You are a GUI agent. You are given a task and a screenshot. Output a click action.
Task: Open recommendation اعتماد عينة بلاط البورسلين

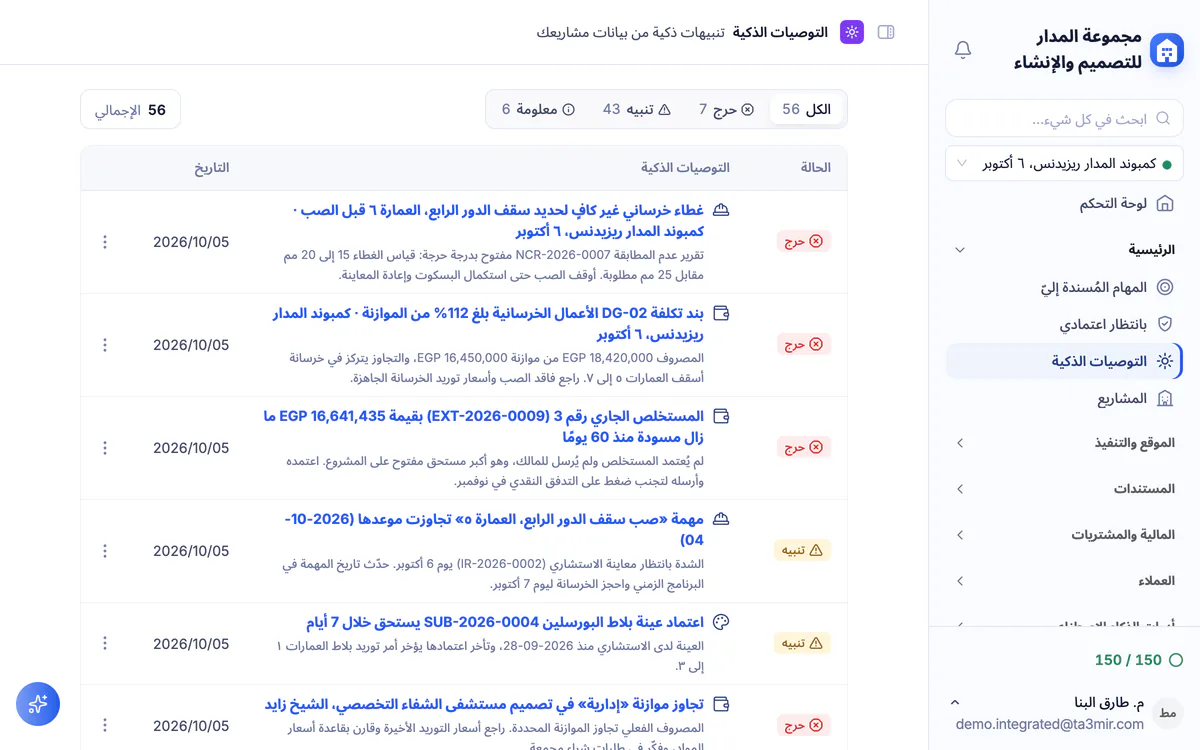505,622
